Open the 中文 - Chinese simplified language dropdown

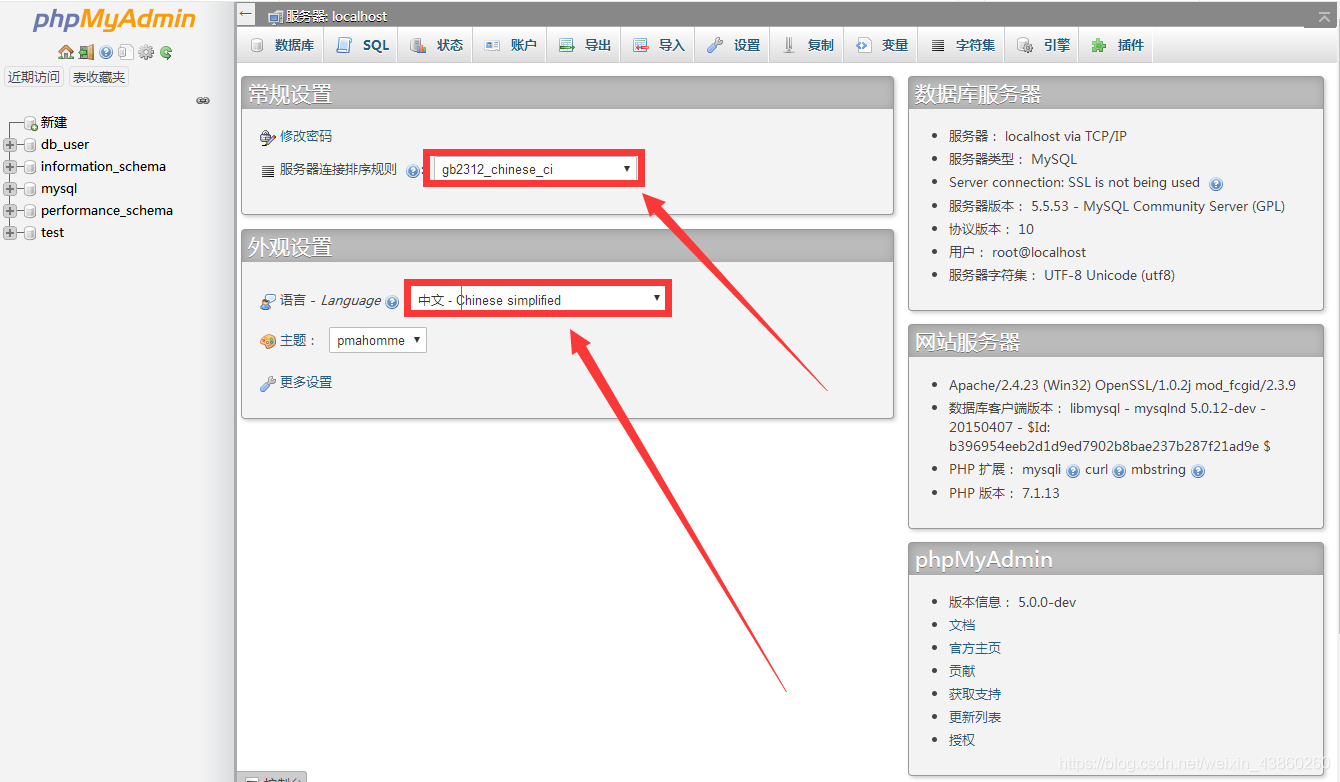(x=538, y=299)
